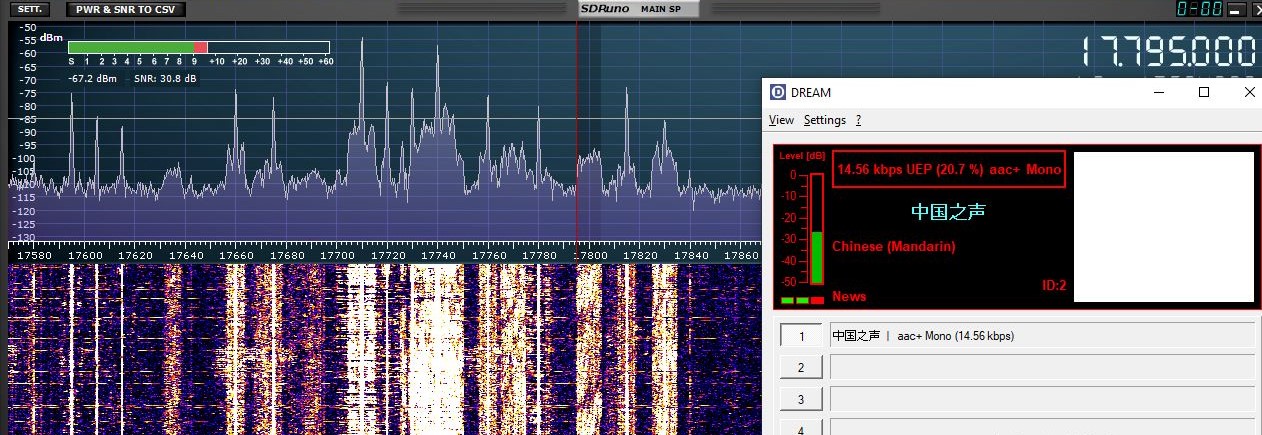This screenshot has height=435, width=1262.
Task: Click the S-meter signal strength bar
Action: 198,47
